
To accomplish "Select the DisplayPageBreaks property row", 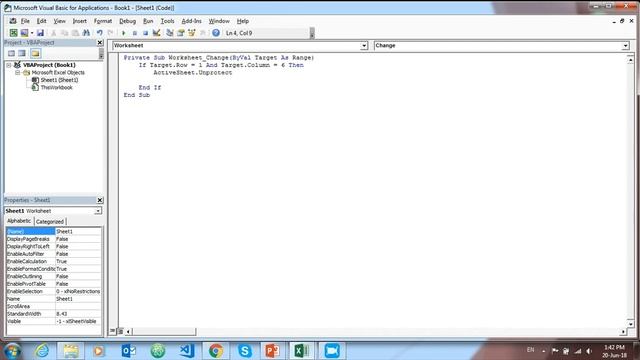I will (x=53, y=239).
